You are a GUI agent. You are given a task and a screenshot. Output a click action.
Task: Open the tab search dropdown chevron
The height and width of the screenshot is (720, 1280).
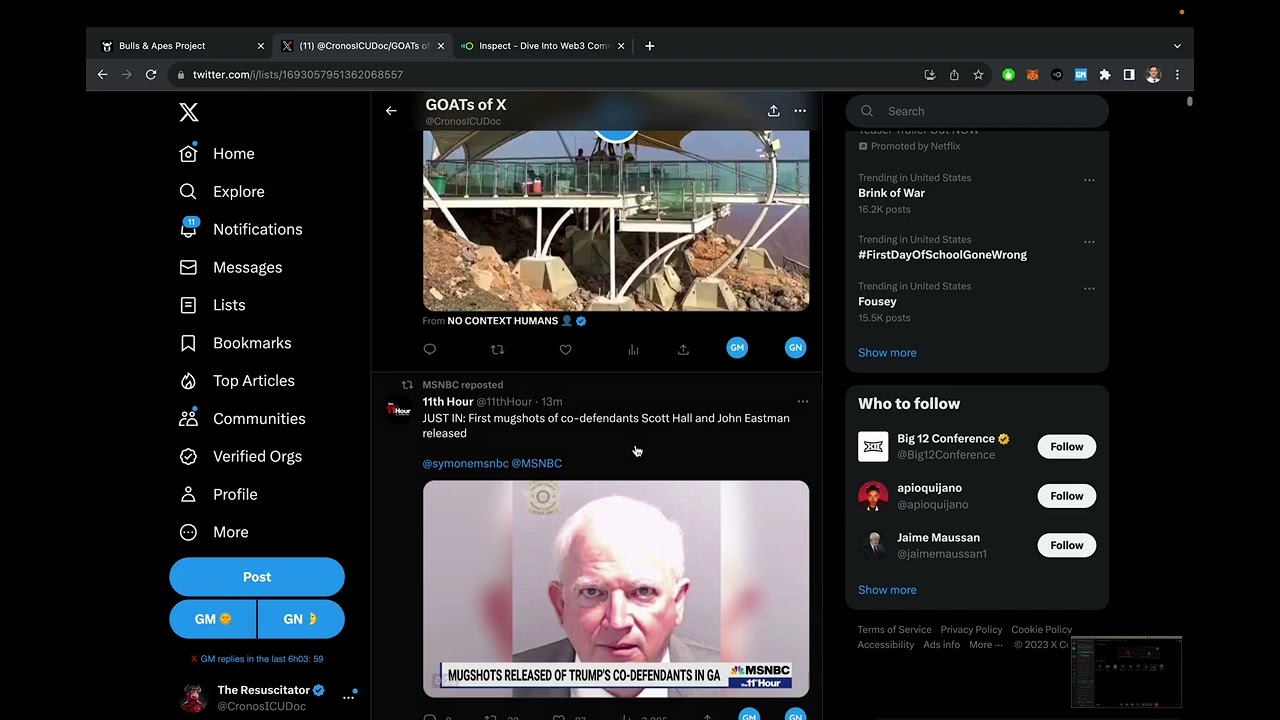tap(1177, 46)
